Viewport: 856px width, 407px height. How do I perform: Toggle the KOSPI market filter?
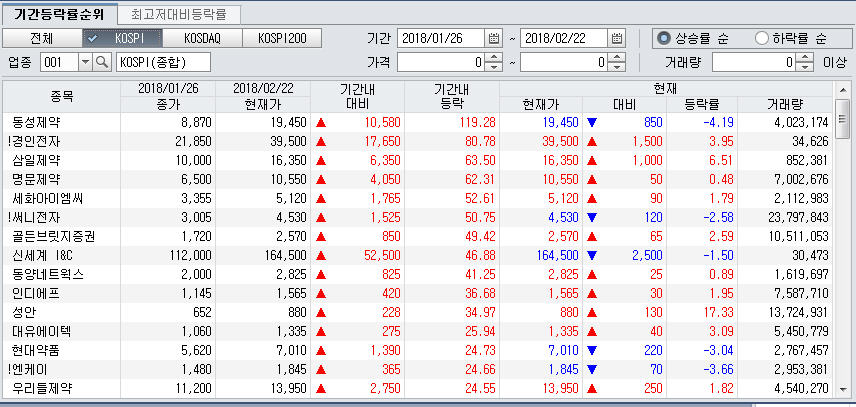click(122, 38)
